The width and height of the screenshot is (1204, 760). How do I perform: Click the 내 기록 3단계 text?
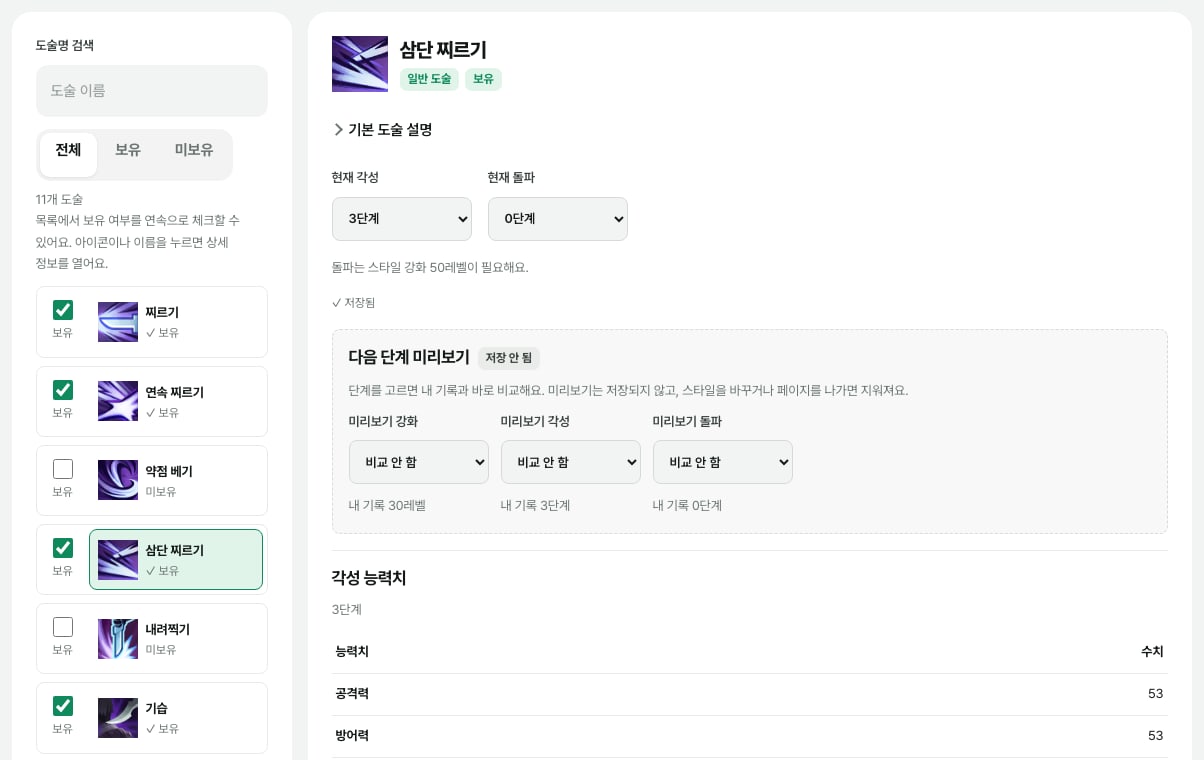[x=535, y=506]
